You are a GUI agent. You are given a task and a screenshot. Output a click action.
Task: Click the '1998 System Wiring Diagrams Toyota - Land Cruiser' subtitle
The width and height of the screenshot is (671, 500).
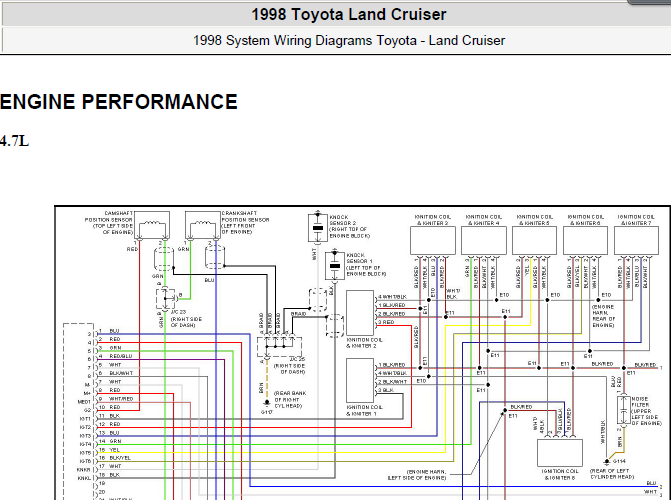[349, 41]
